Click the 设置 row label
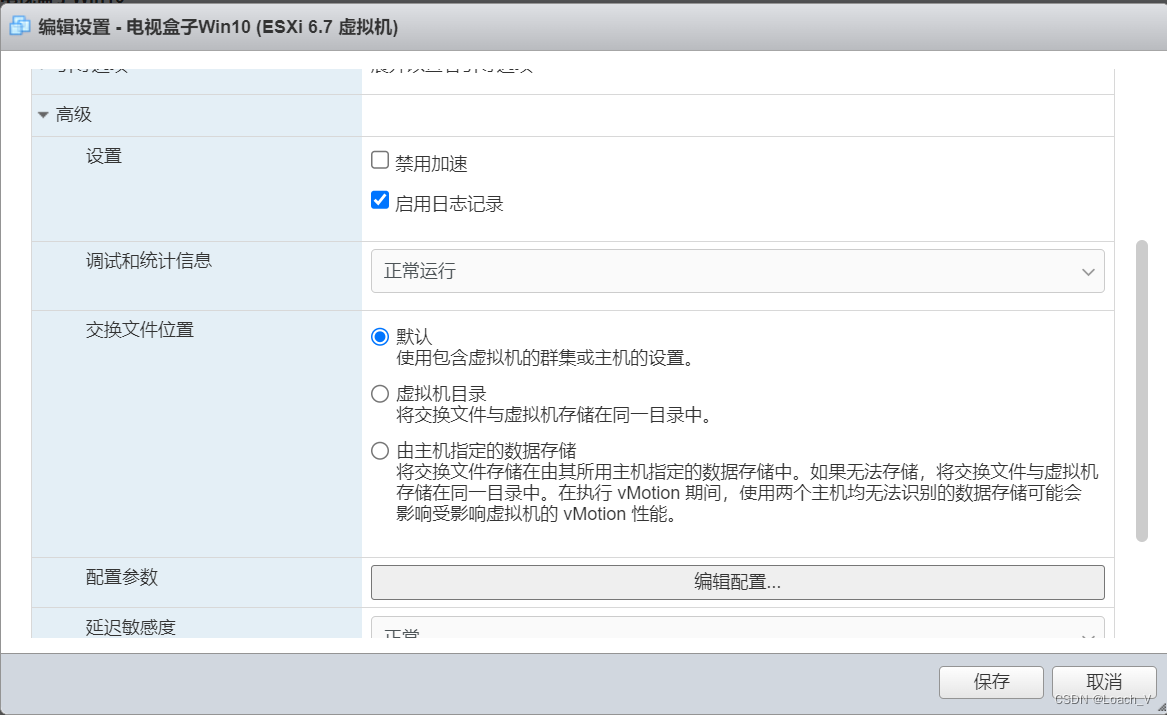 click(x=103, y=156)
